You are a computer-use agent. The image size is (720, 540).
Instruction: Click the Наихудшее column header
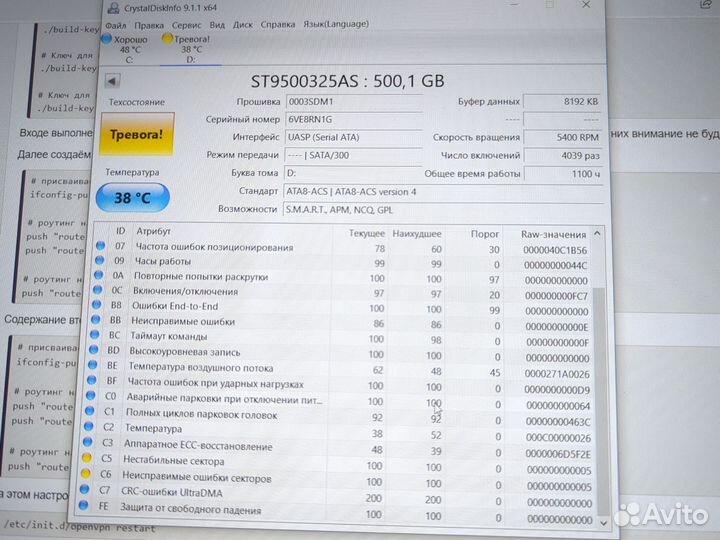tap(416, 234)
